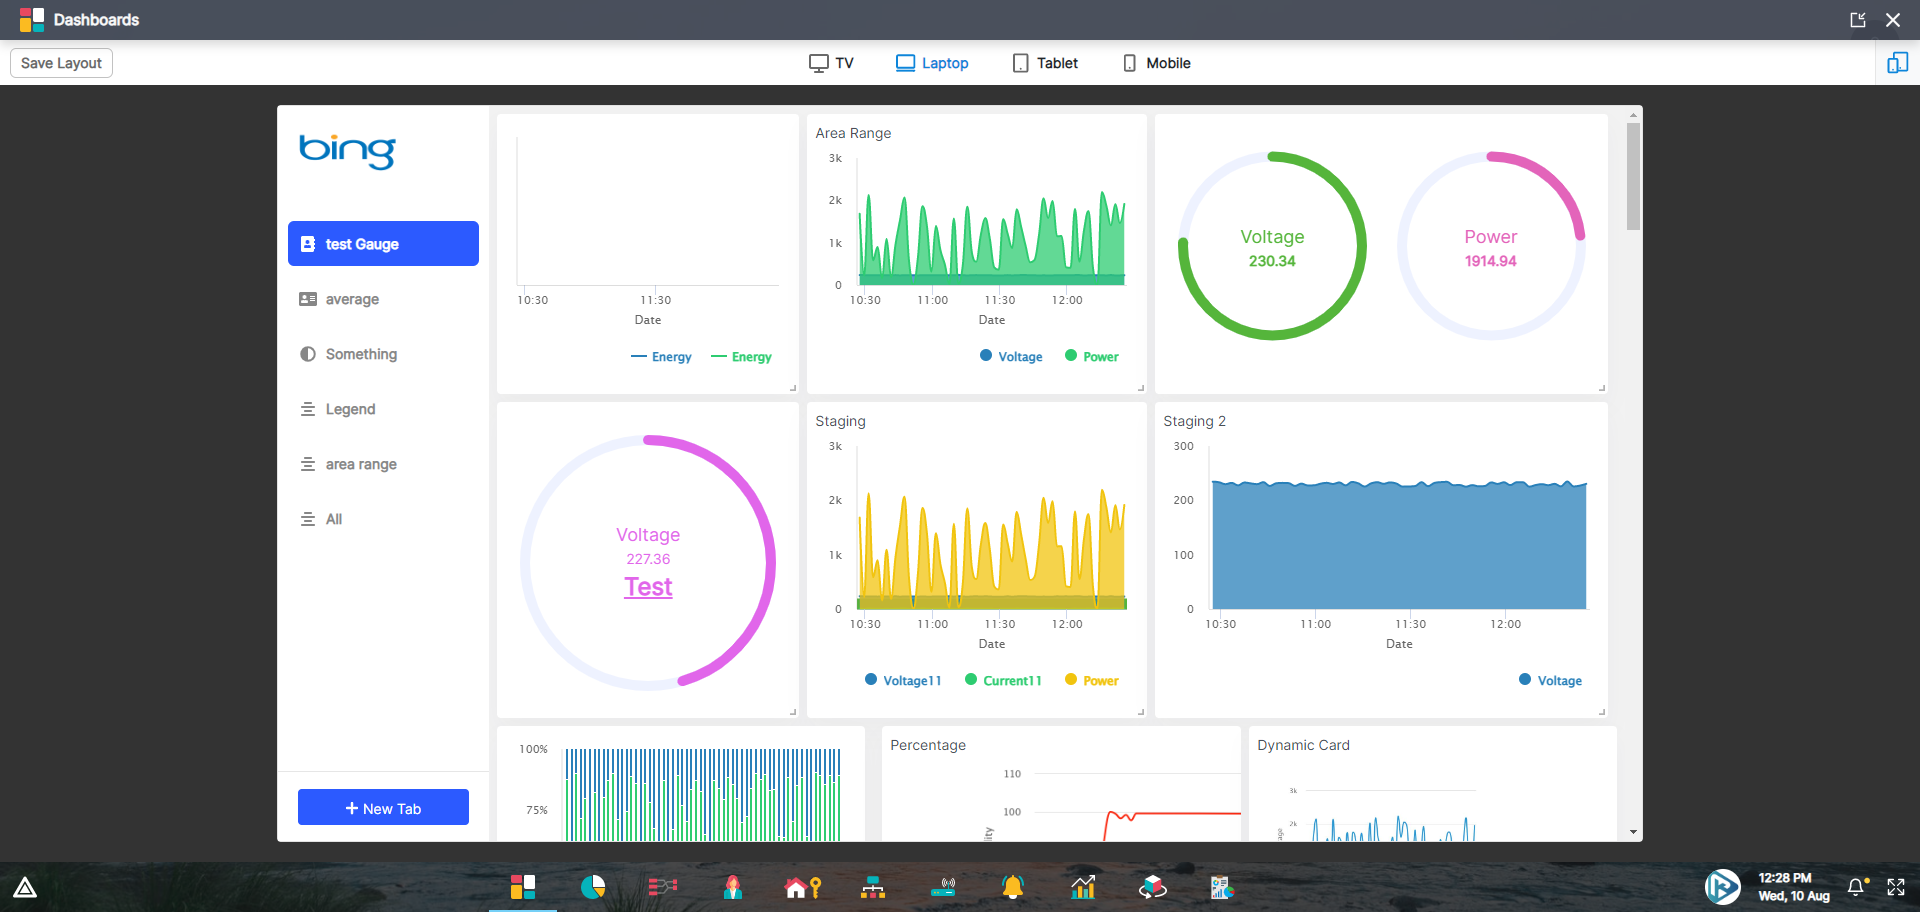Toggle the Voltage legend in Staging 2 chart
The image size is (1920, 912).
point(1550,680)
